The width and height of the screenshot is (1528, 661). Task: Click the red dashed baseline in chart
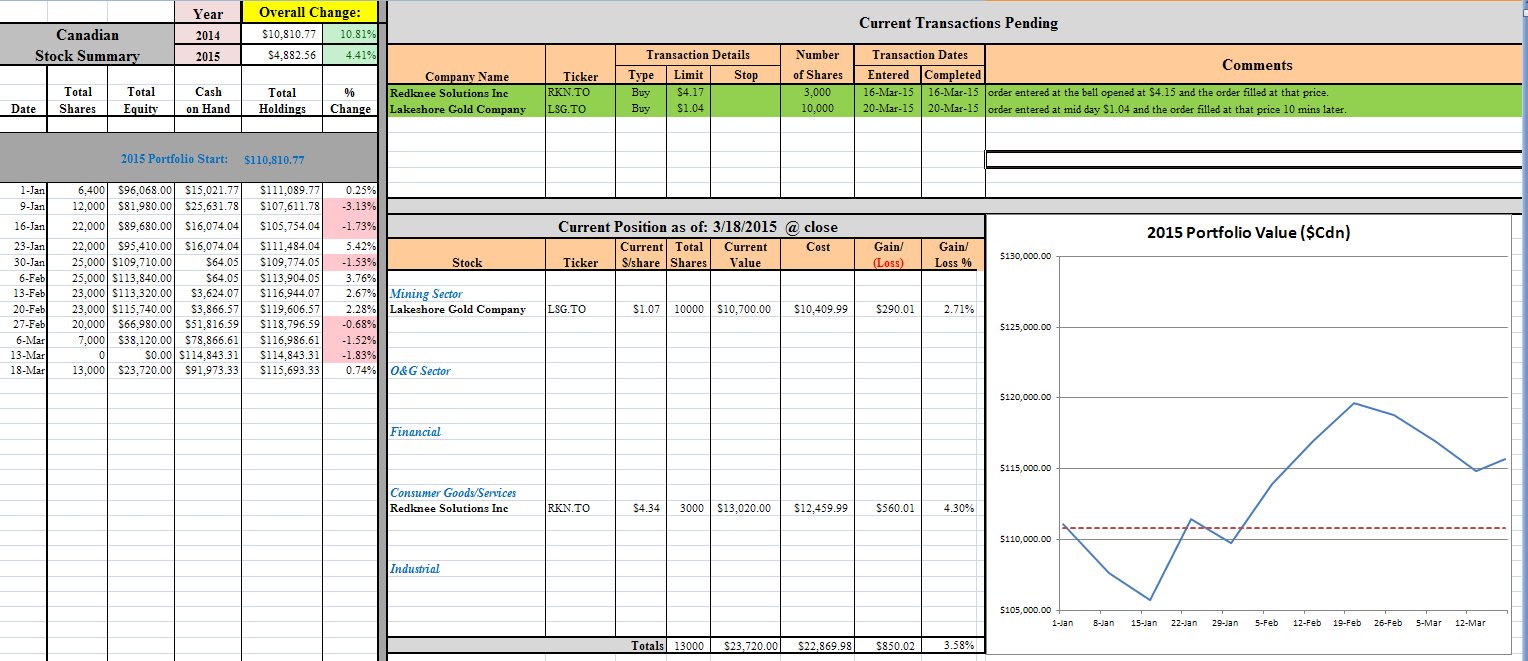click(x=1284, y=528)
